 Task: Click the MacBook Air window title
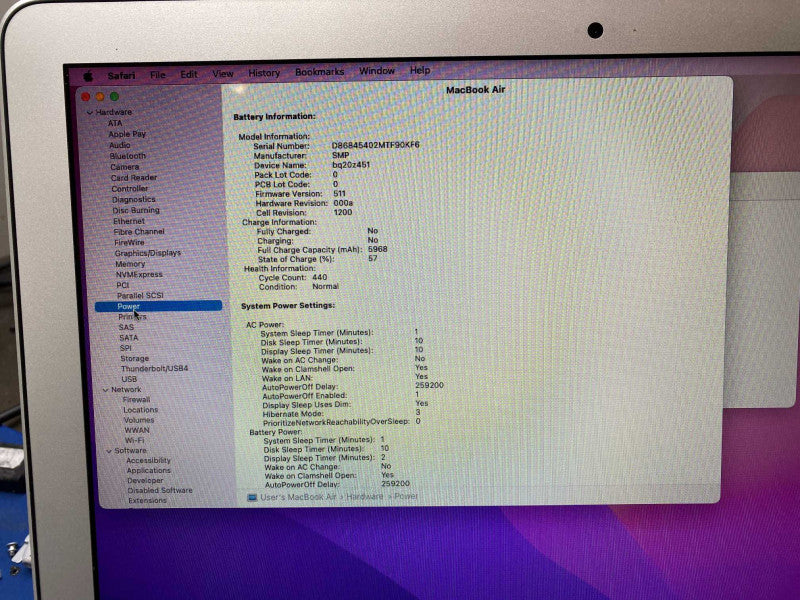(476, 90)
